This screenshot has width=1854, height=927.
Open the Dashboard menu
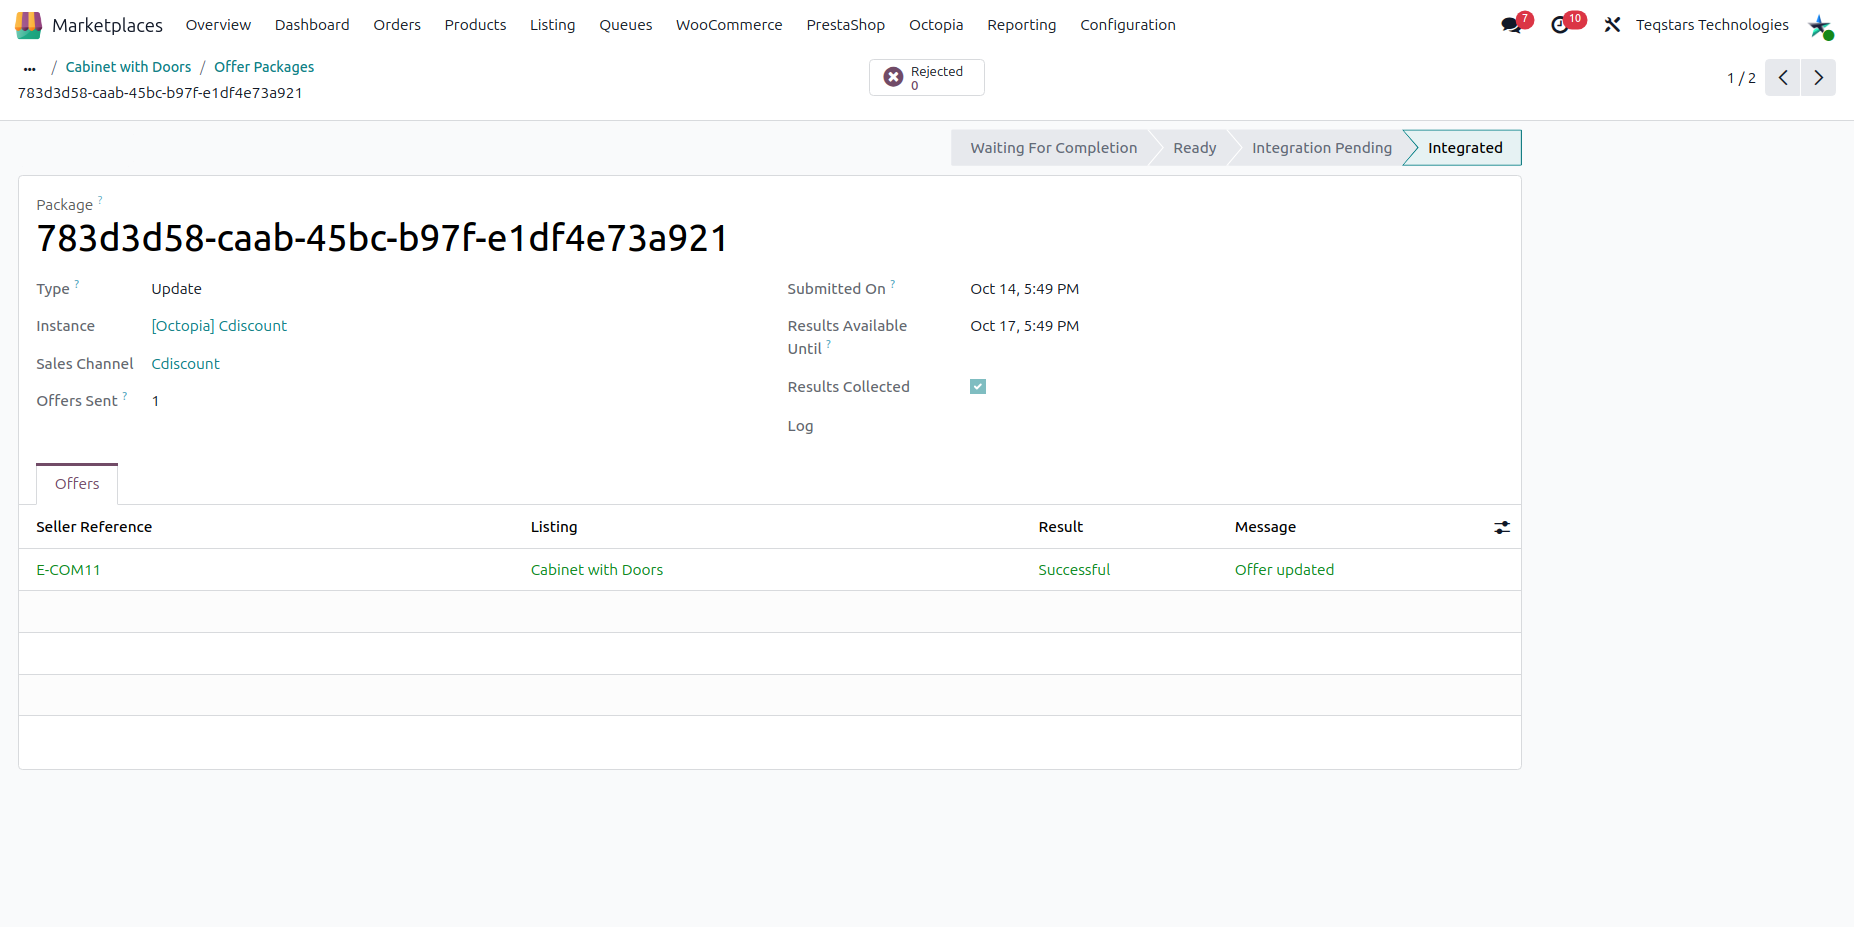(312, 25)
